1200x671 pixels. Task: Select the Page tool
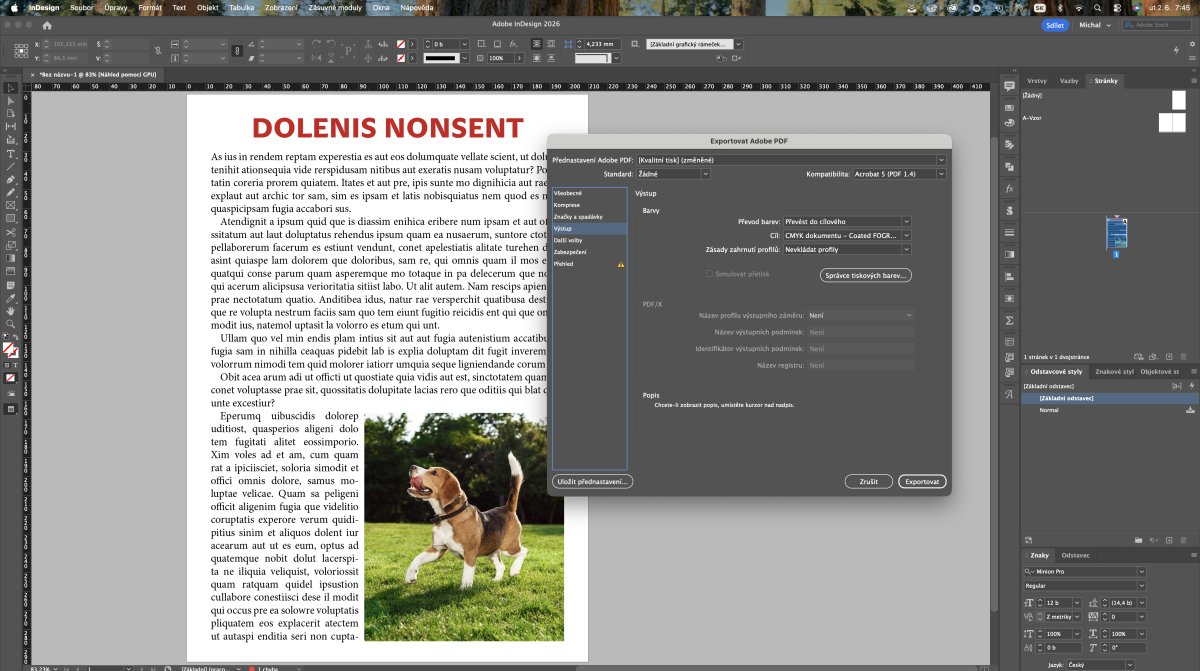[x=11, y=114]
